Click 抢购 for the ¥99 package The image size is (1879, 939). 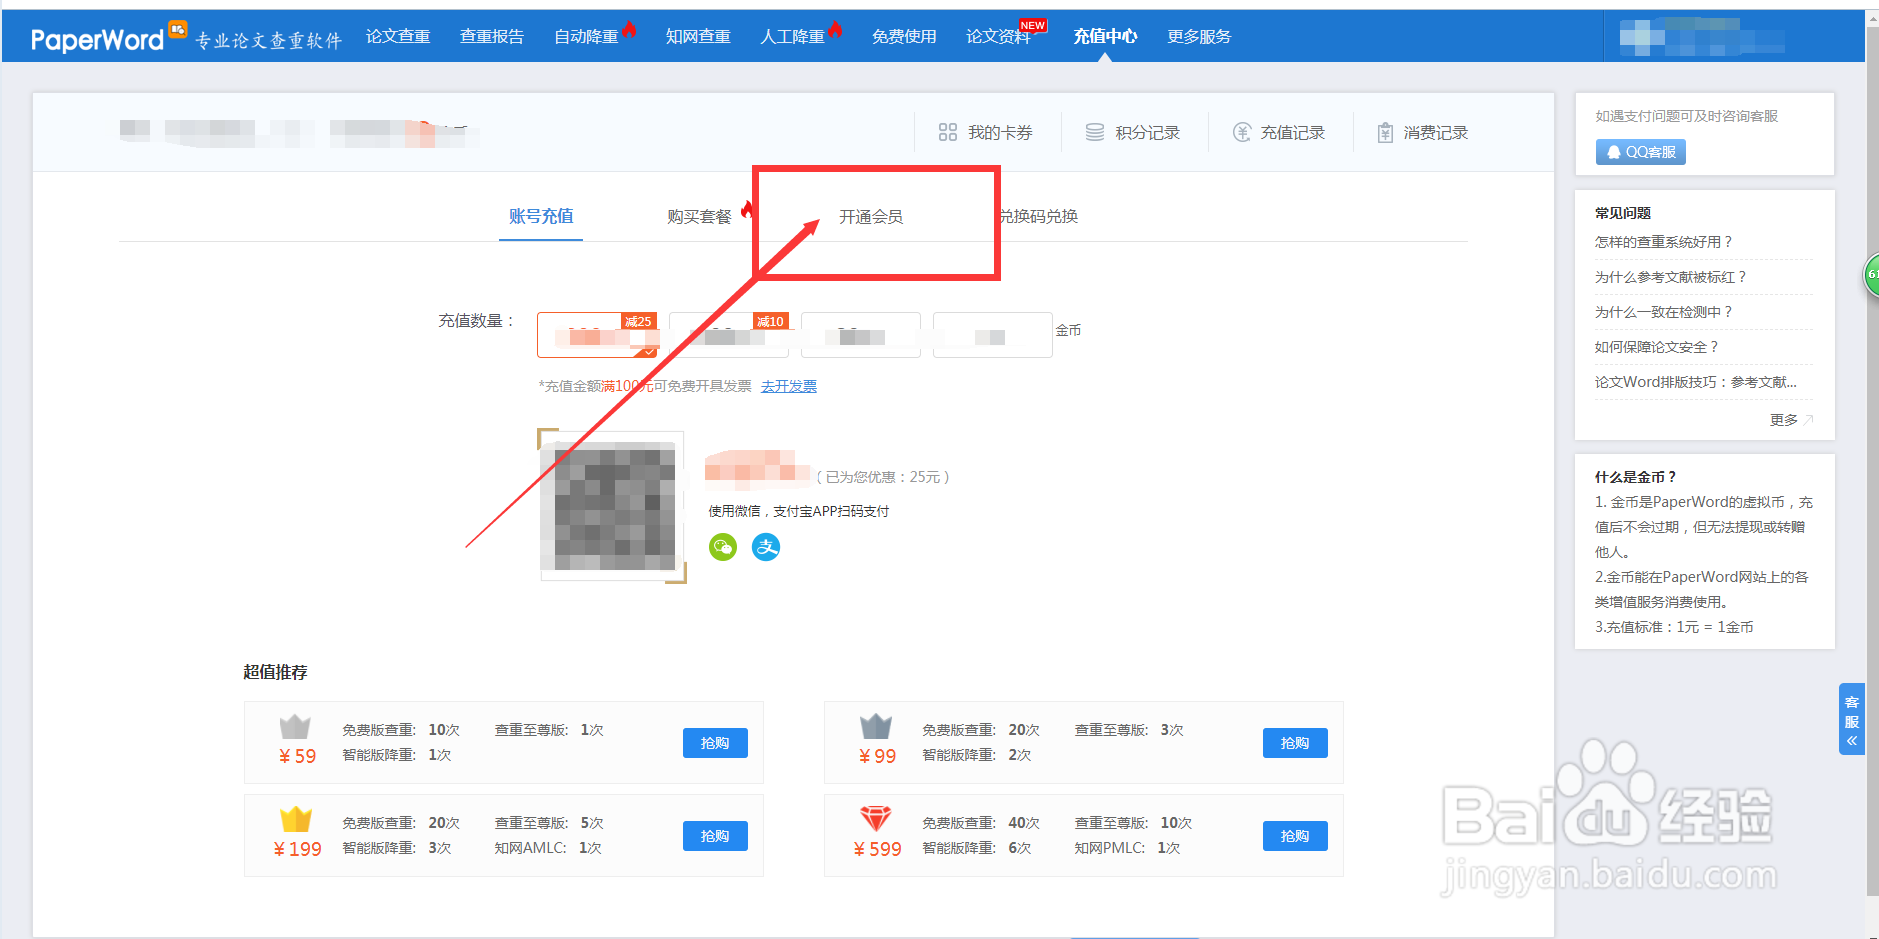[1295, 743]
